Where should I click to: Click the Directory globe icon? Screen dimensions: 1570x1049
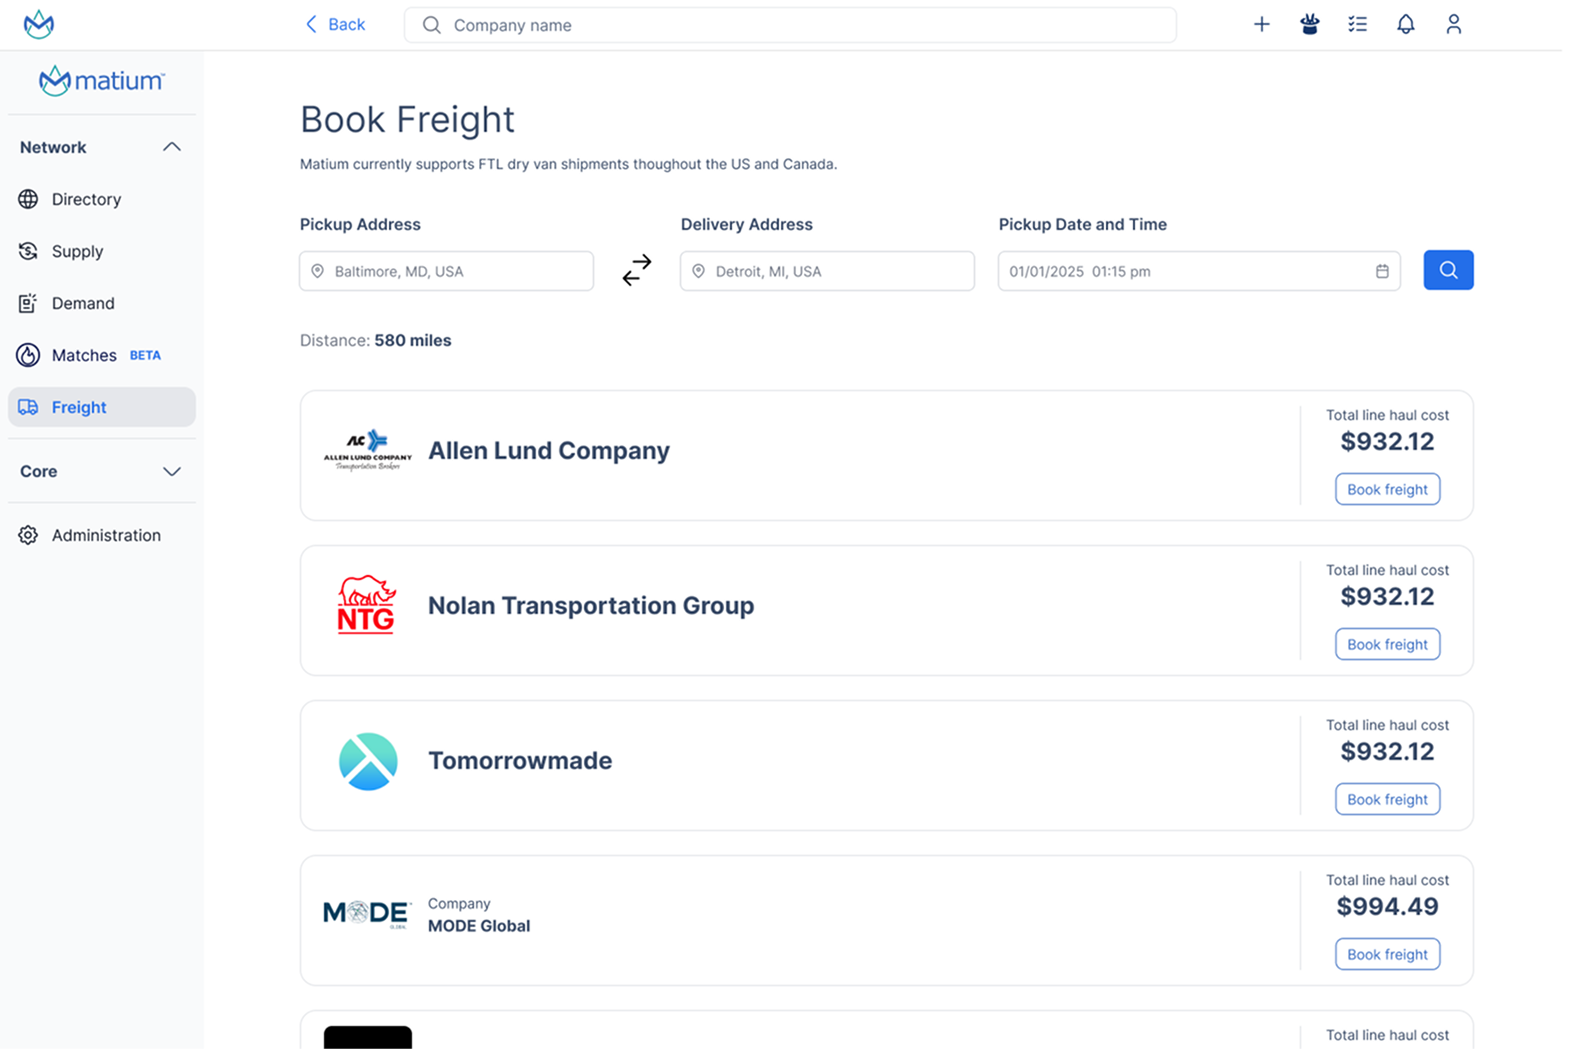[x=28, y=199]
